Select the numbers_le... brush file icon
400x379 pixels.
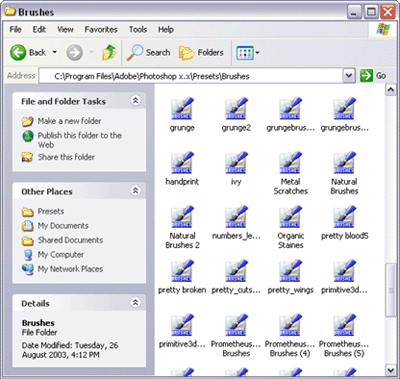[x=236, y=217]
